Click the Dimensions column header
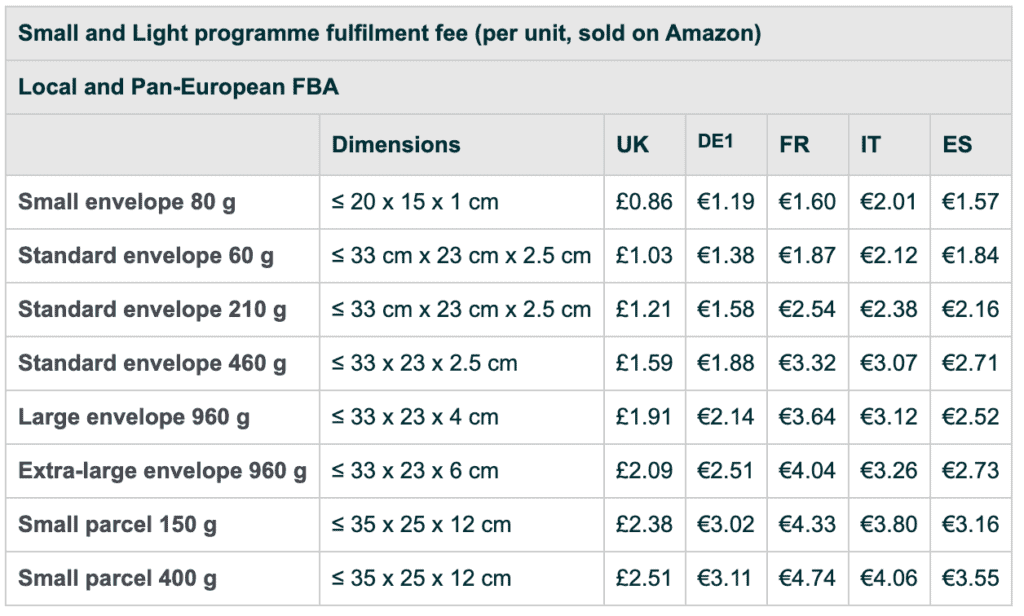Screen dimensions: 1024x616 tap(396, 144)
